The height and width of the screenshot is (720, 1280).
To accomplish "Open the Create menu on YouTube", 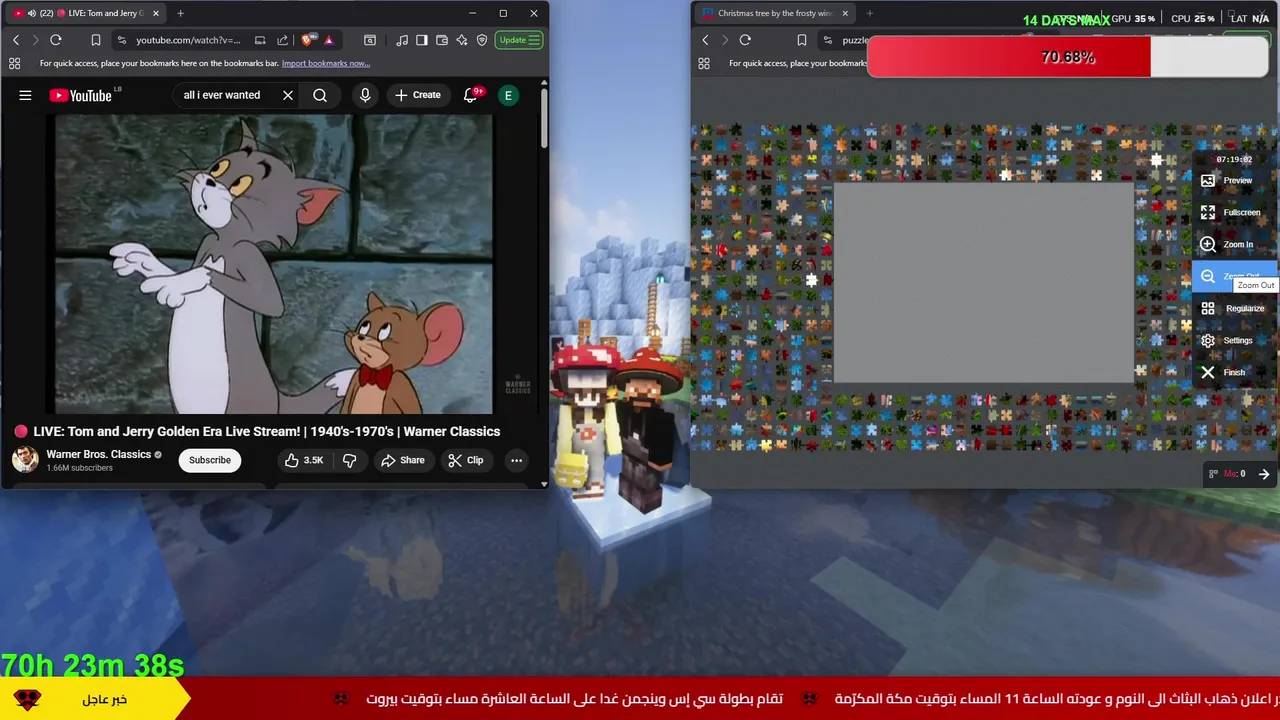I will point(417,95).
